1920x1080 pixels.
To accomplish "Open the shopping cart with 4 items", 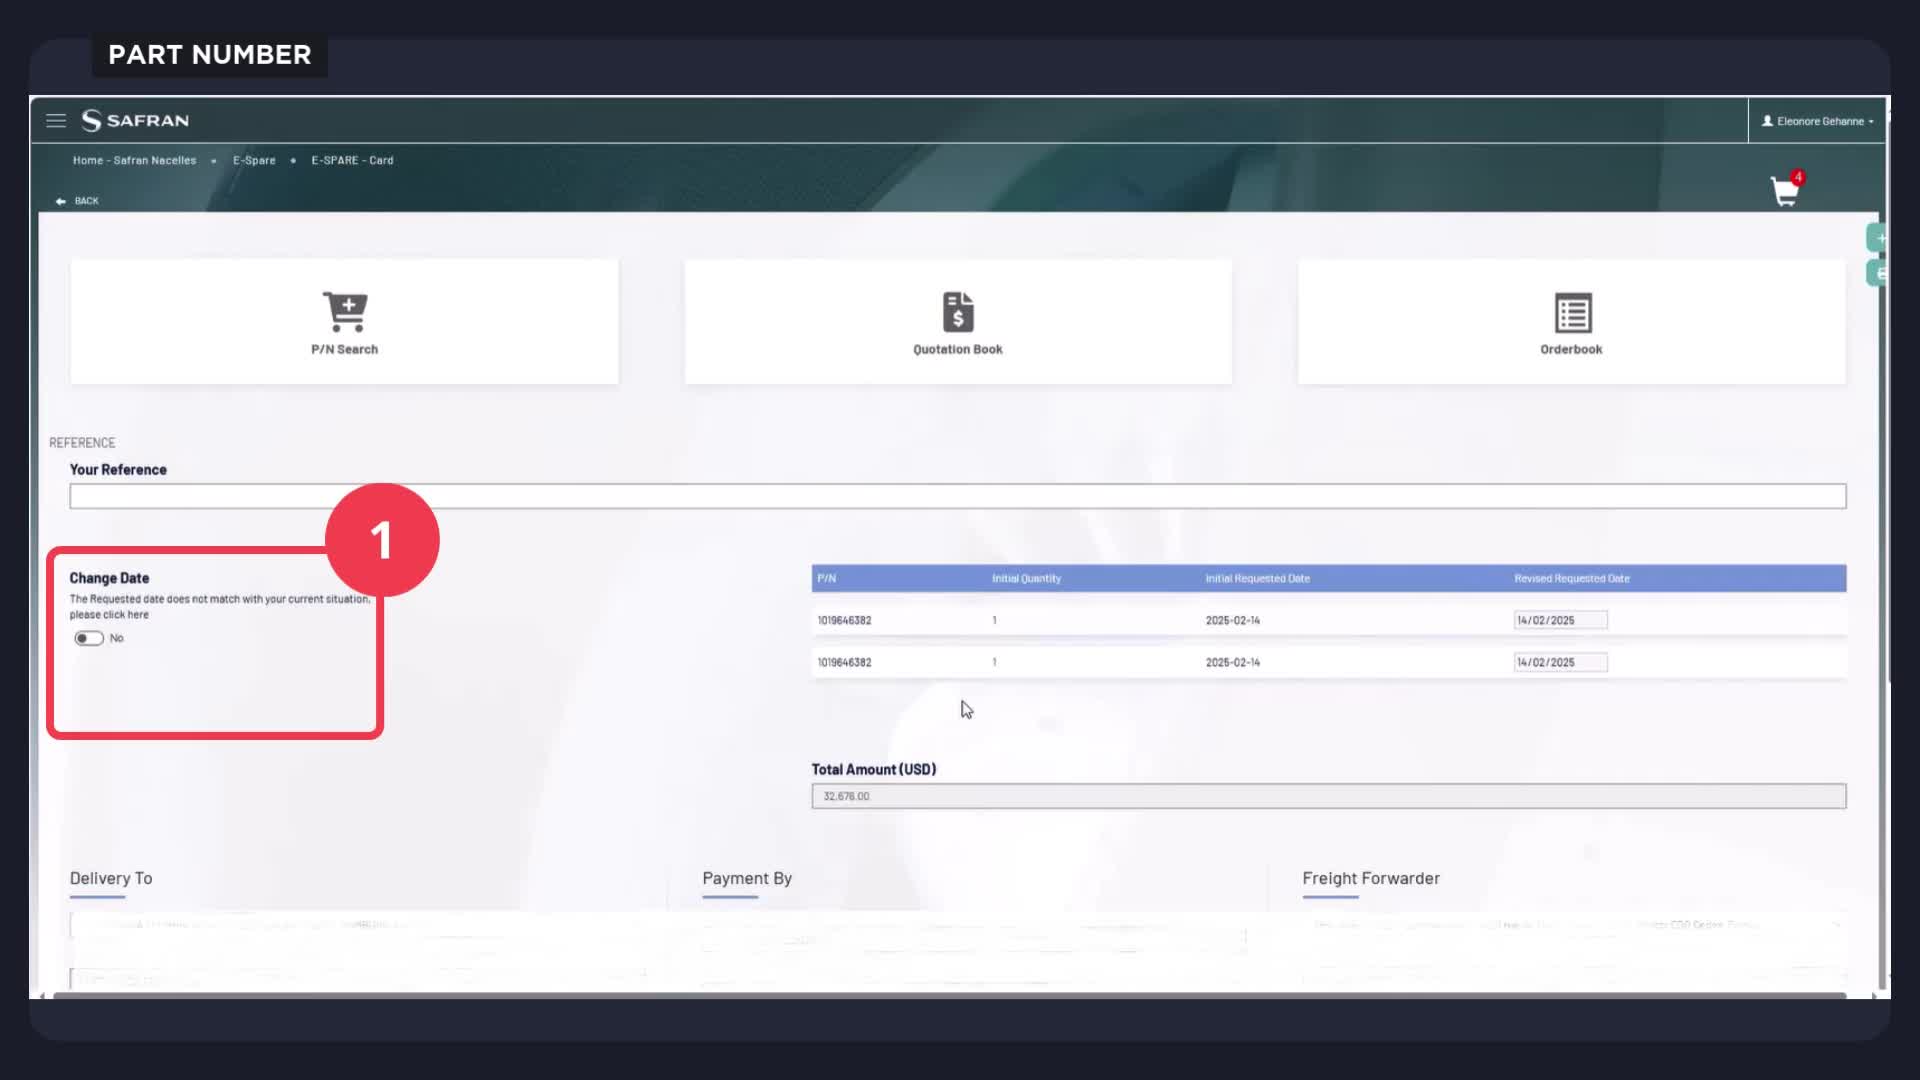I will [1785, 191].
